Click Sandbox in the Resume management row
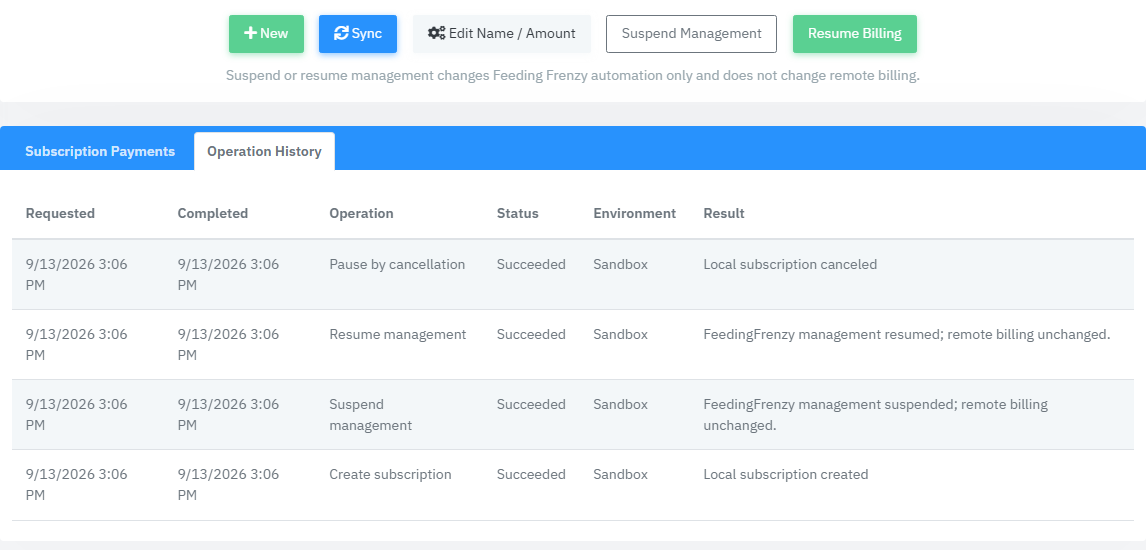Viewport: 1146px width, 550px height. click(x=621, y=335)
